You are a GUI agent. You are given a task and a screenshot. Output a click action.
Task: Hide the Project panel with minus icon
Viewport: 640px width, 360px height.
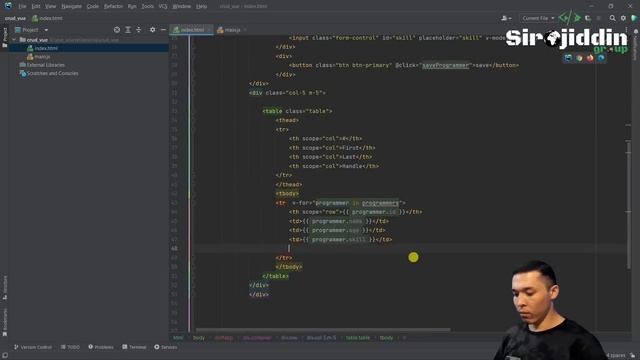pos(163,30)
